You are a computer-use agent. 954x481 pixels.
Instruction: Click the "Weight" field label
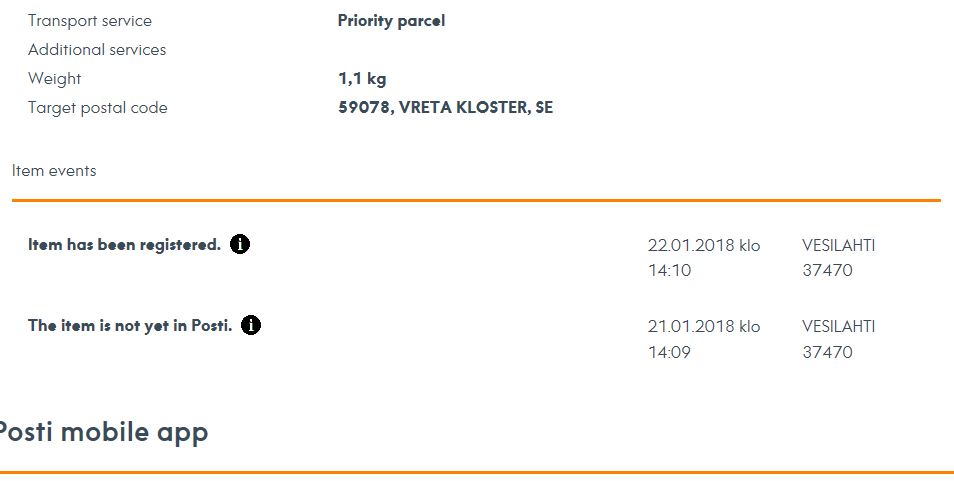[x=55, y=79]
